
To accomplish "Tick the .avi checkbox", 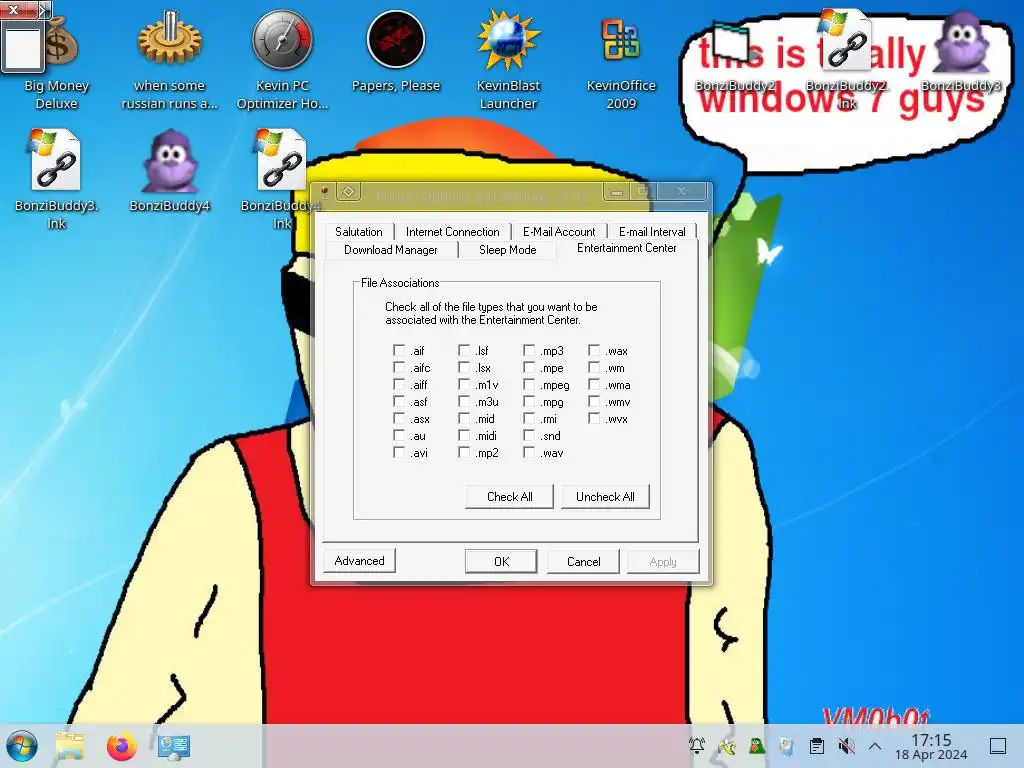I will [x=398, y=453].
